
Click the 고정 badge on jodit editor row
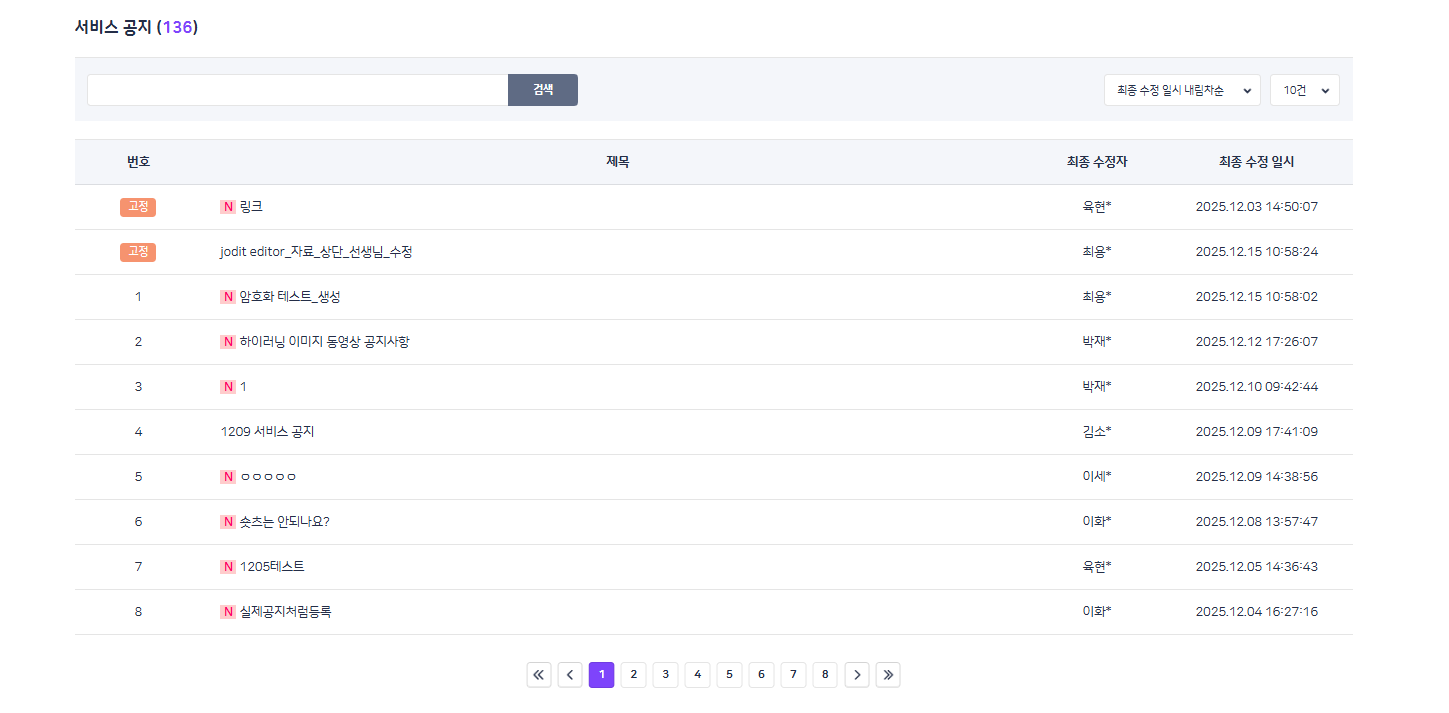point(138,252)
